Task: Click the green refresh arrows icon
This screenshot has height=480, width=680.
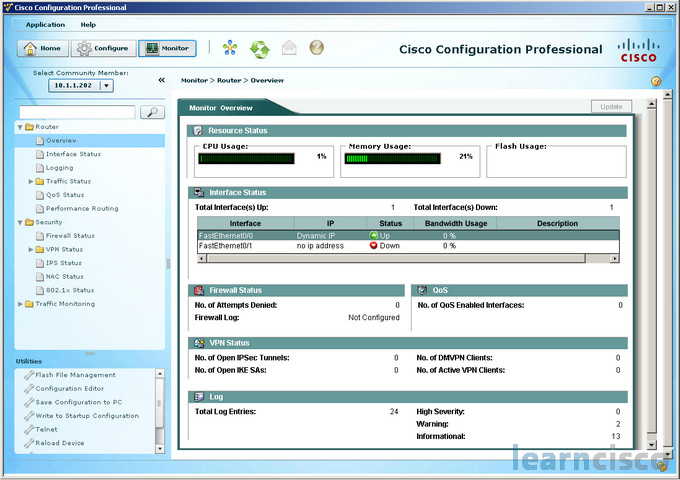Action: 260,49
